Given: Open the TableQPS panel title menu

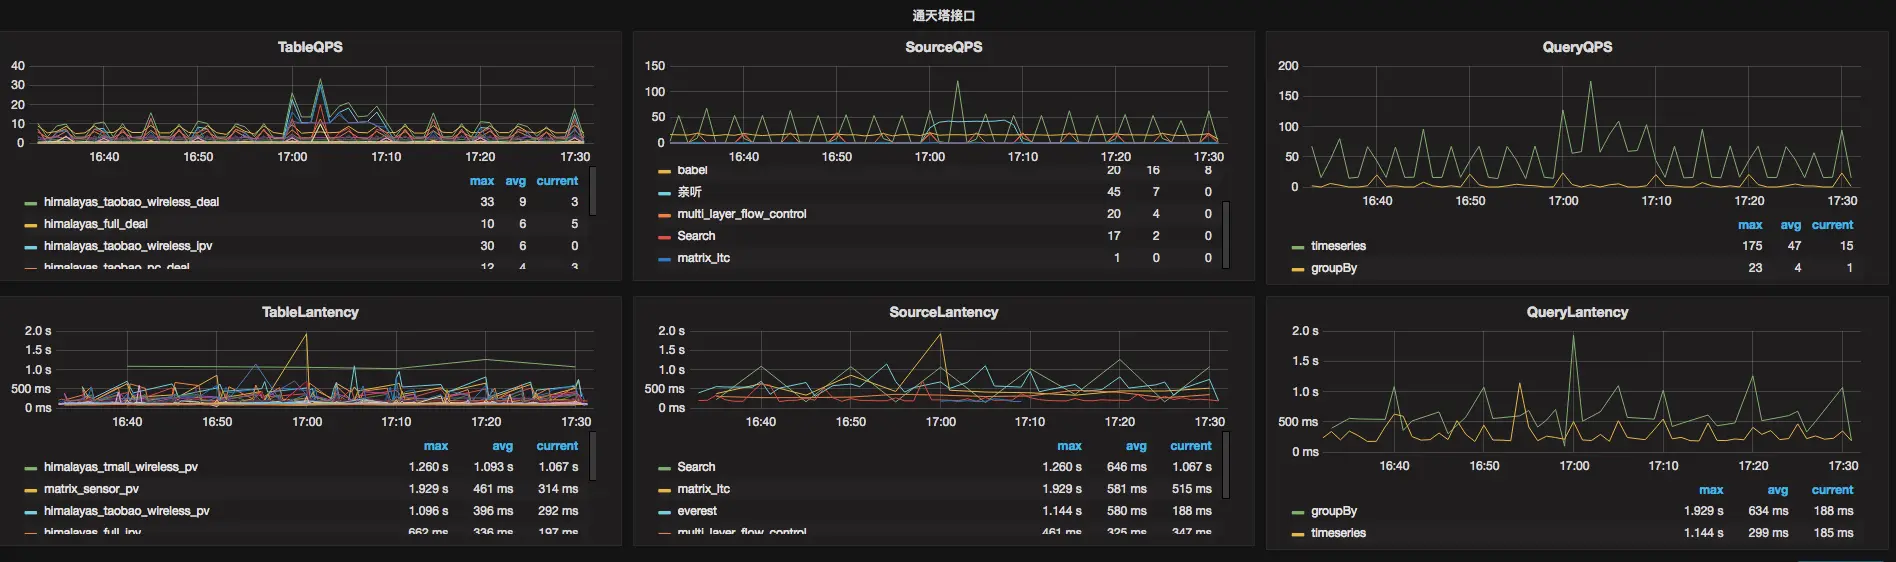Looking at the screenshot, I should pos(310,47).
